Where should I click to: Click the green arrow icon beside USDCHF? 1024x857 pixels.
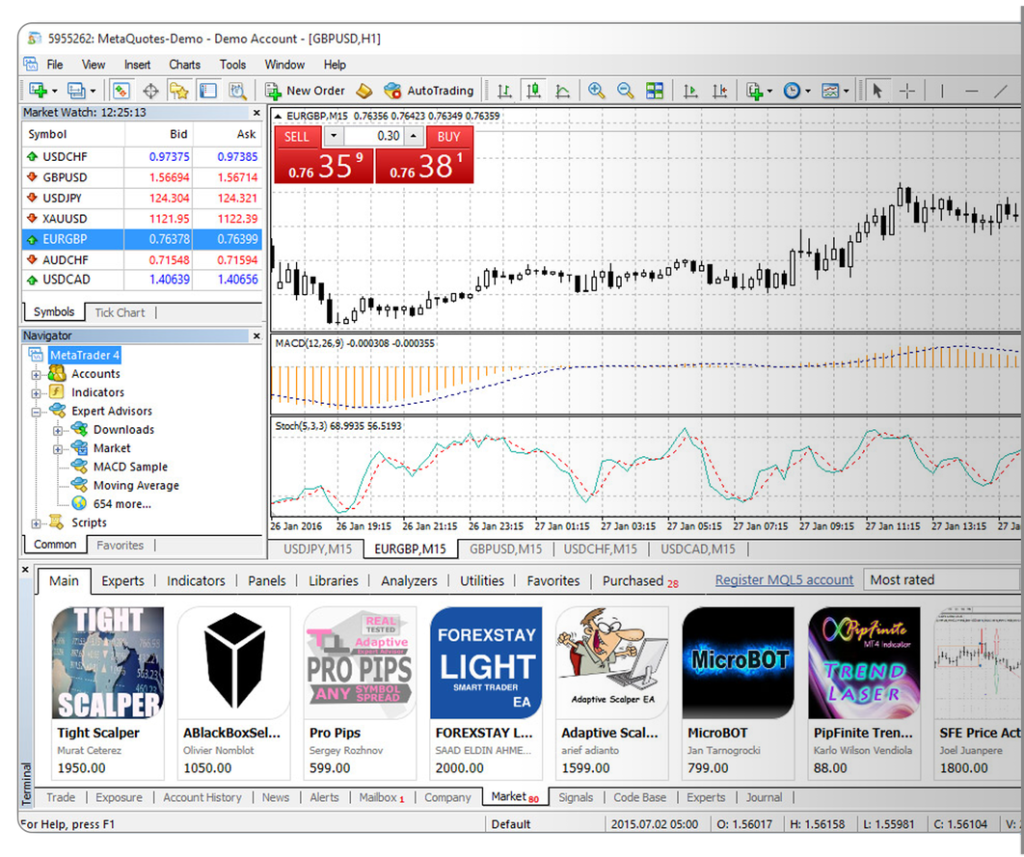(32, 157)
